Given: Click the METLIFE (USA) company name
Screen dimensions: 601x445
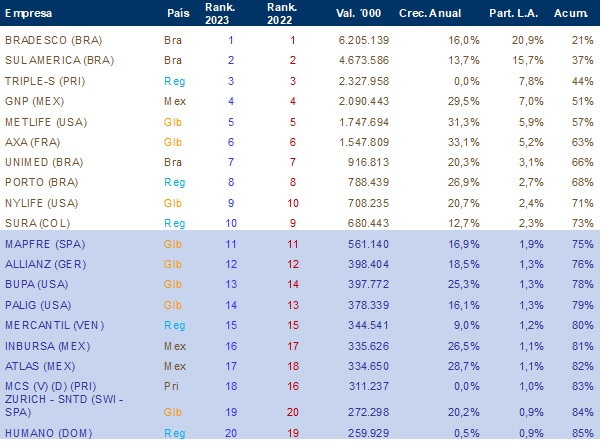Looking at the screenshot, I should (x=43, y=121).
